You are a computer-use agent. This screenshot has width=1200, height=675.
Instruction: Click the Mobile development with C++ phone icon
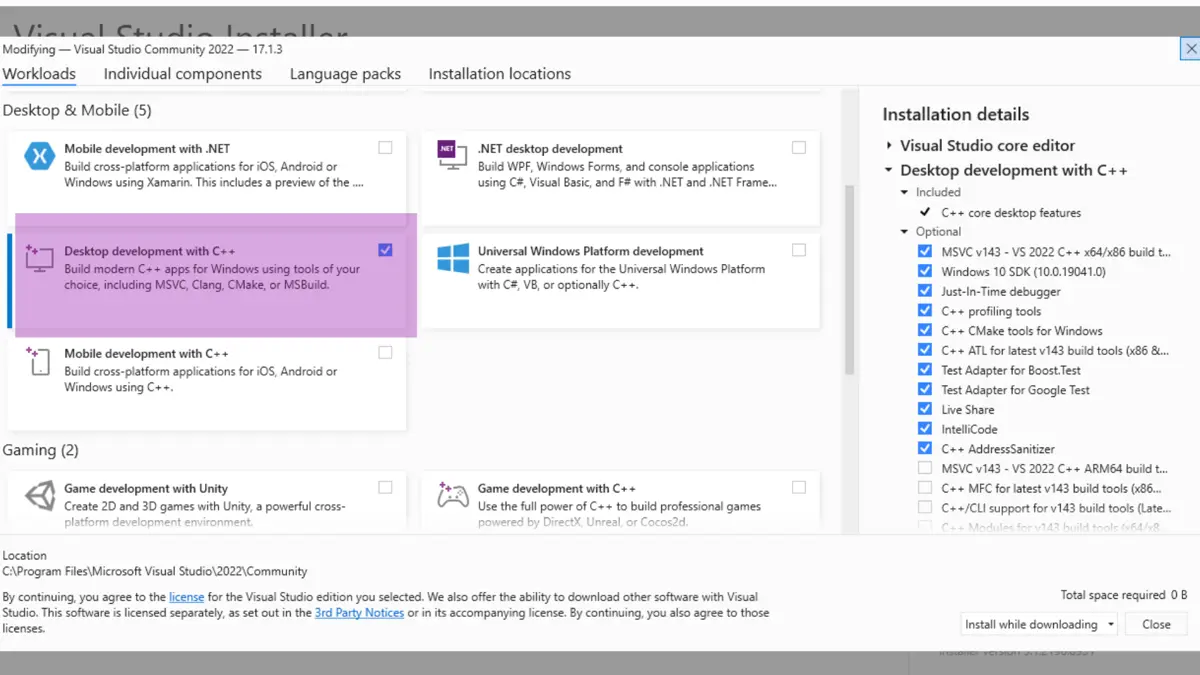coord(39,361)
